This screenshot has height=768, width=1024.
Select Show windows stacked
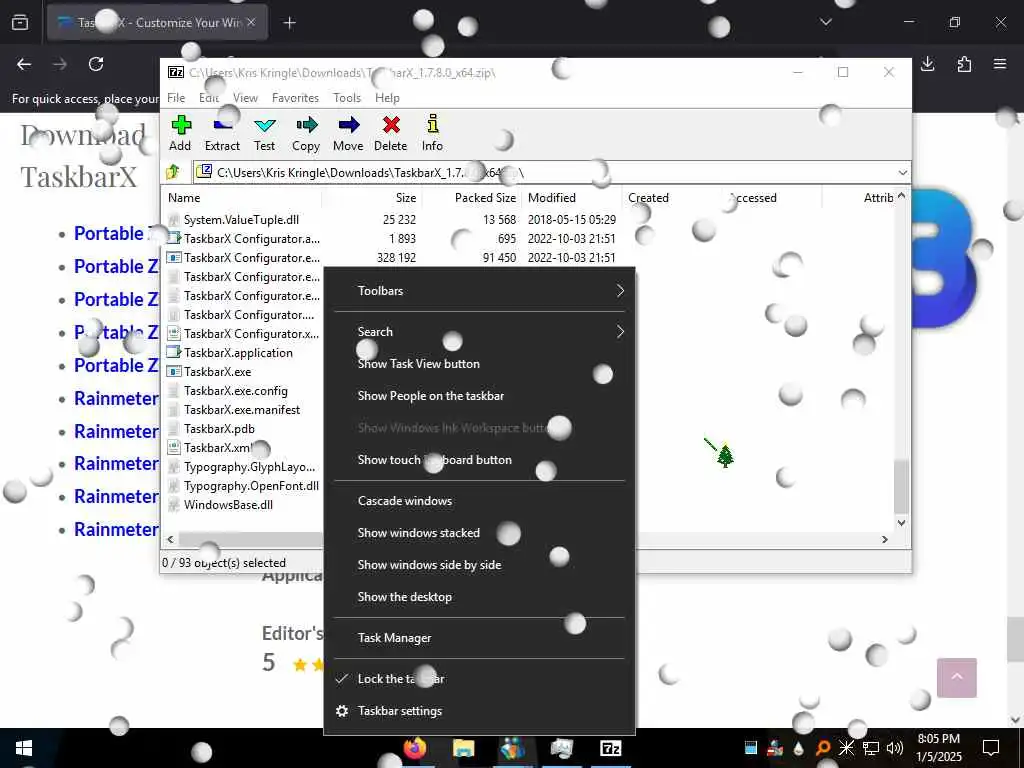479,533
